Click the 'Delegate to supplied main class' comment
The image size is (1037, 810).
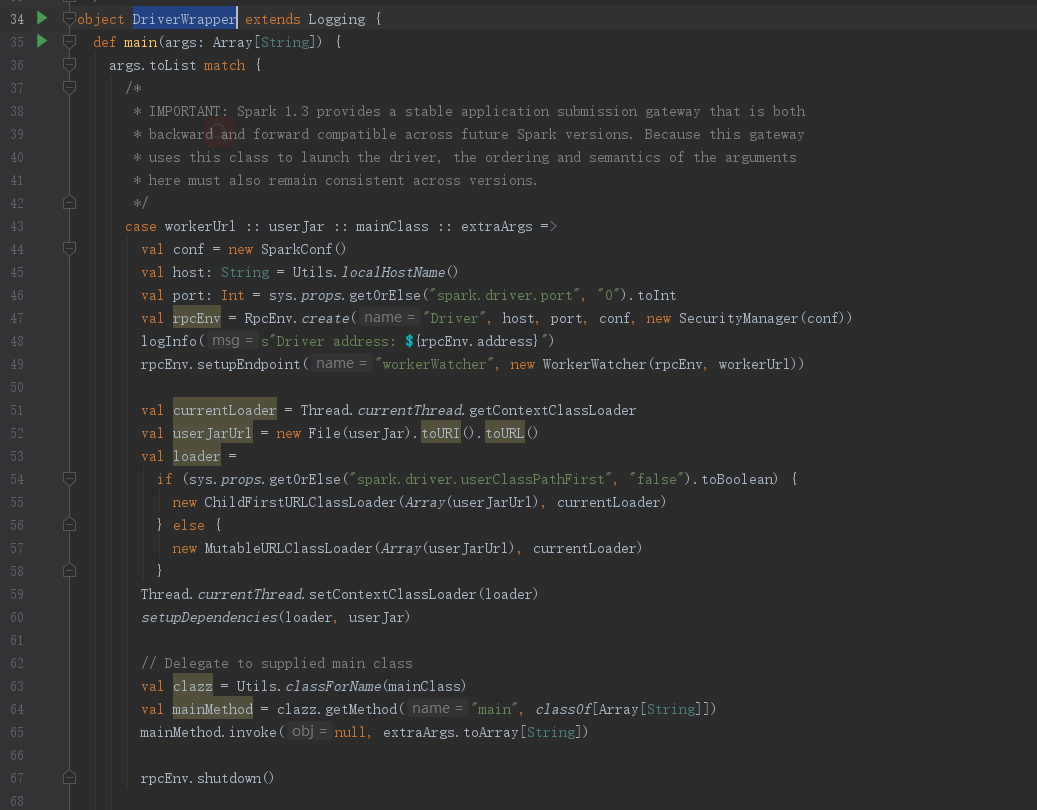click(x=276, y=663)
